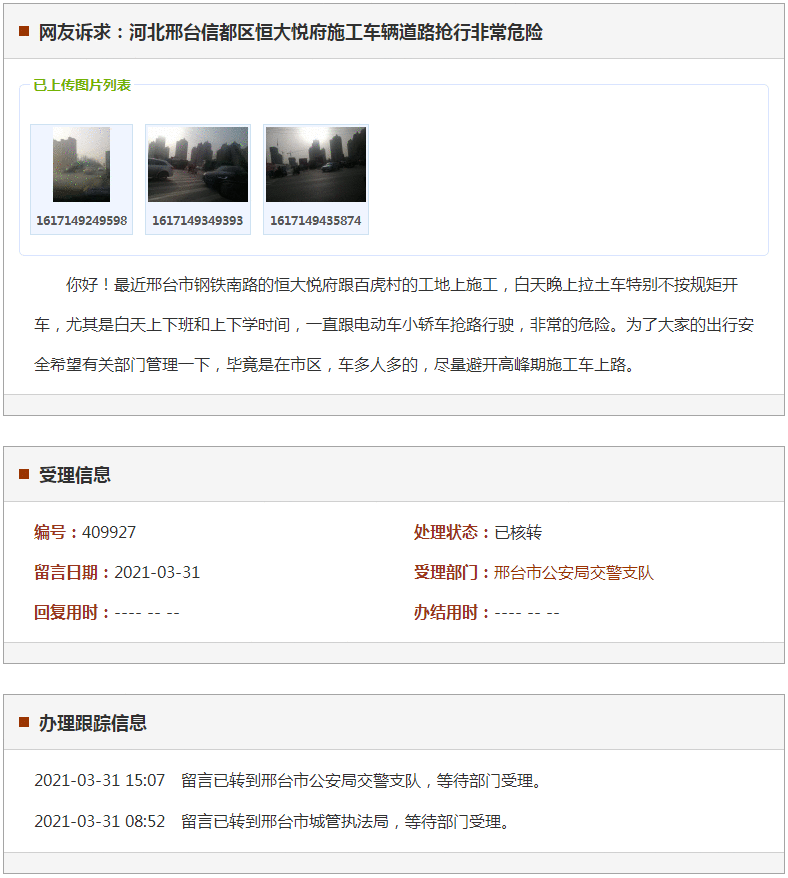This screenshot has height=878, width=788.
Task: Click red square icon beside 办理跟踪信息 header
Action: pos(24,722)
